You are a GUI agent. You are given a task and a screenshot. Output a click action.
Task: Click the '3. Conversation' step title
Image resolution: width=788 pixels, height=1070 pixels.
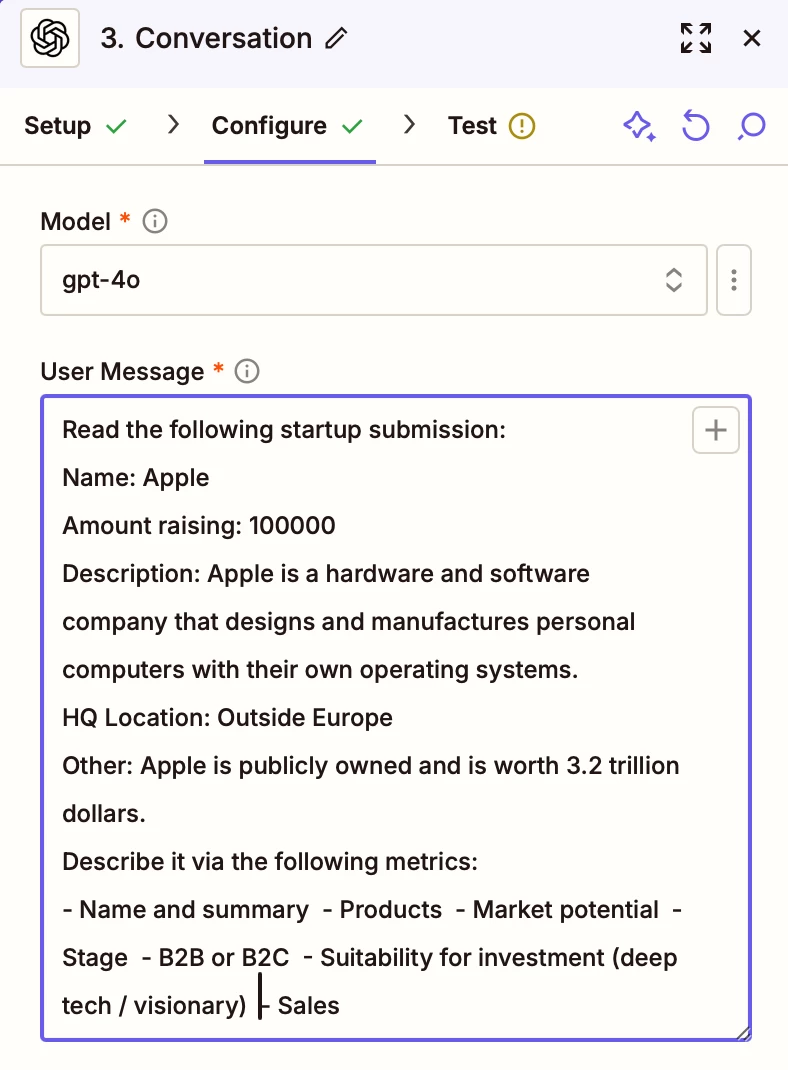pyautogui.click(x=207, y=38)
